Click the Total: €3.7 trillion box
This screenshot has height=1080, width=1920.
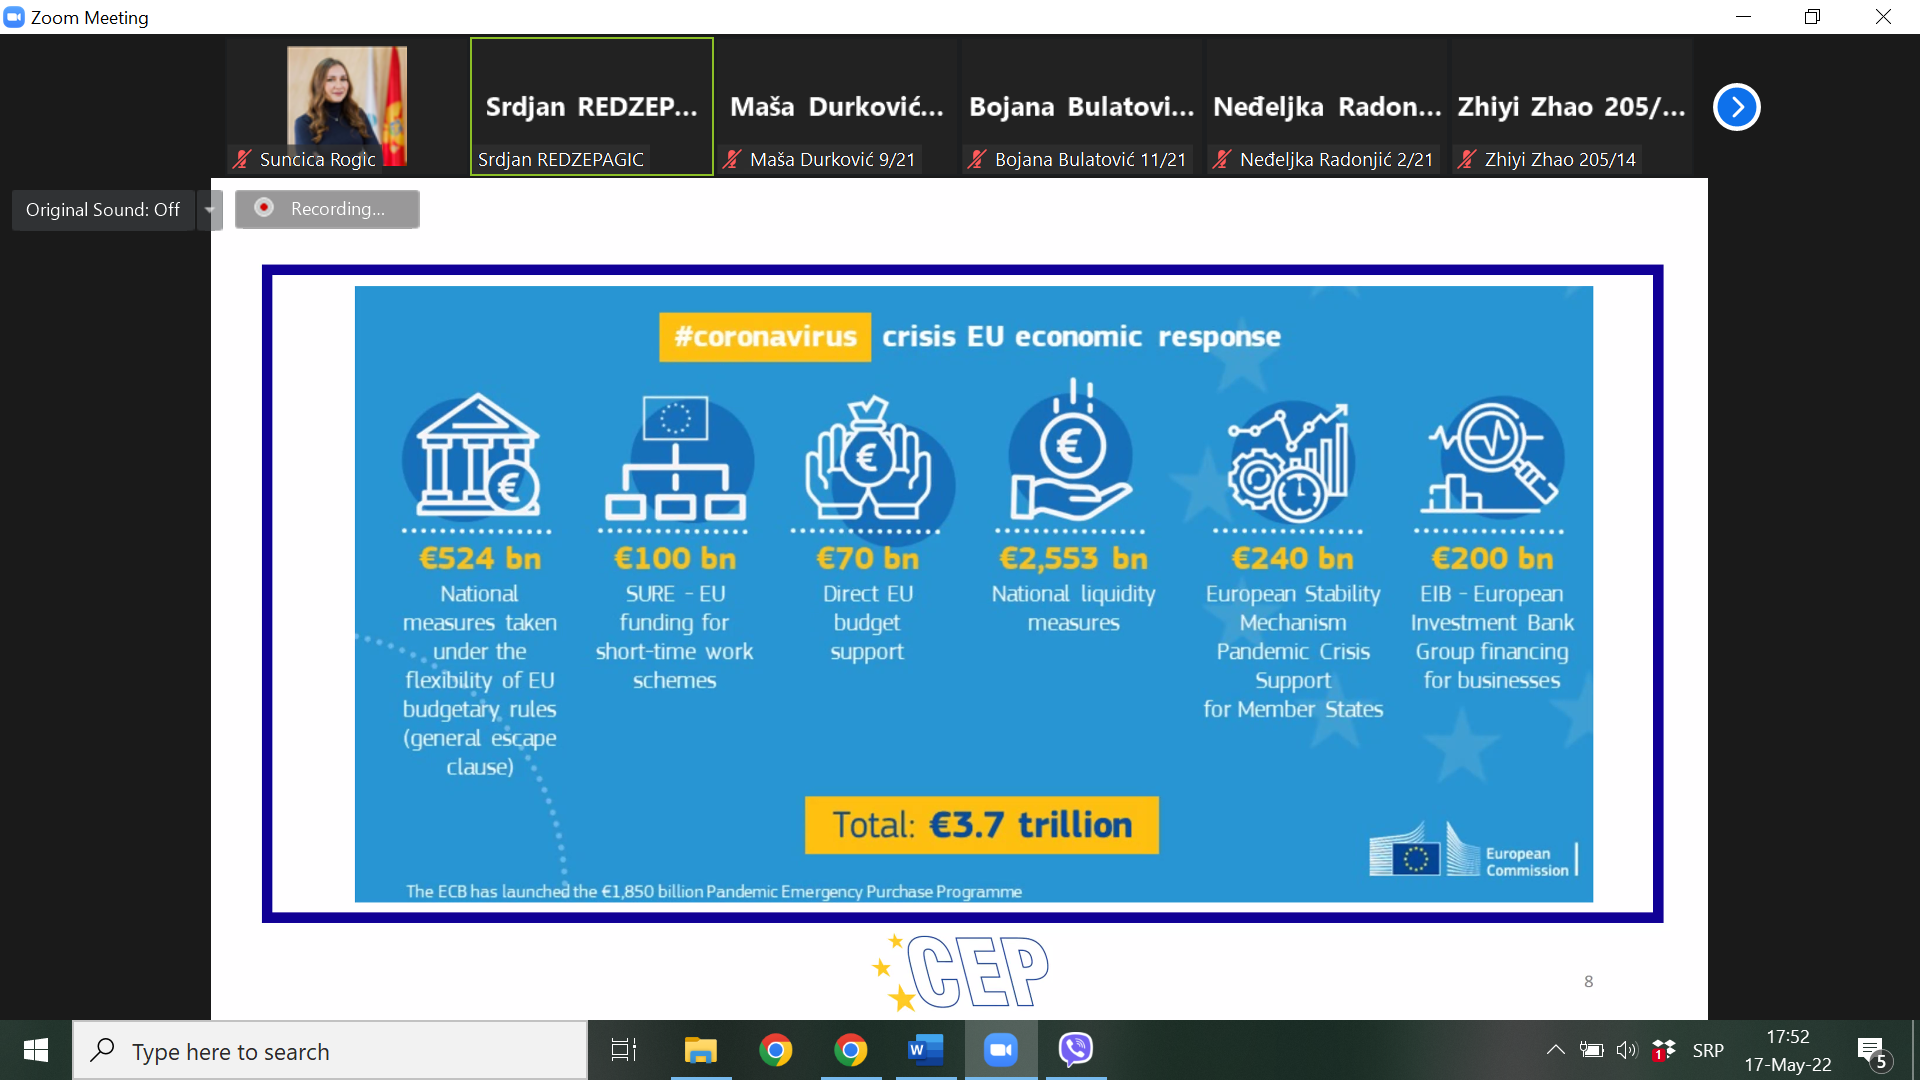pyautogui.click(x=982, y=825)
